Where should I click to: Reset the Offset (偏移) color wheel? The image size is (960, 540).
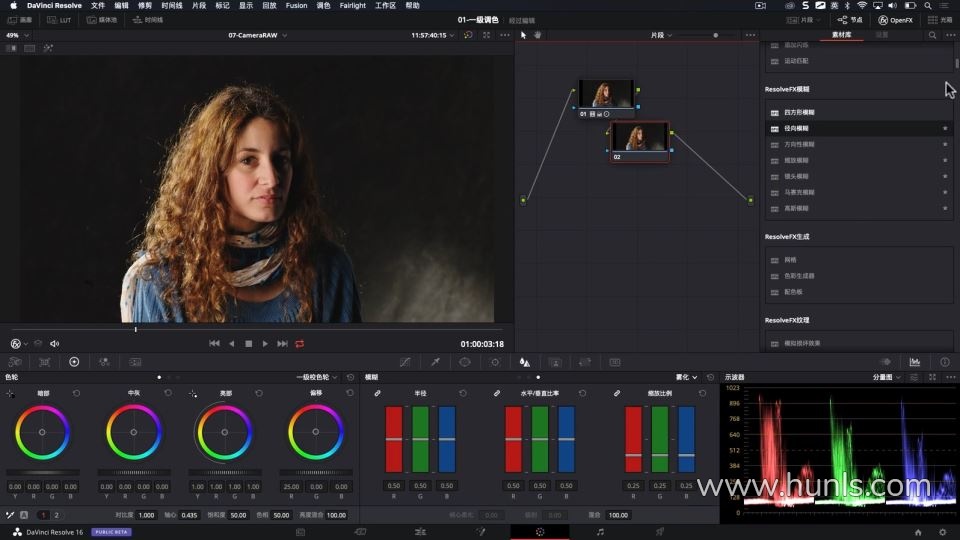[350, 393]
